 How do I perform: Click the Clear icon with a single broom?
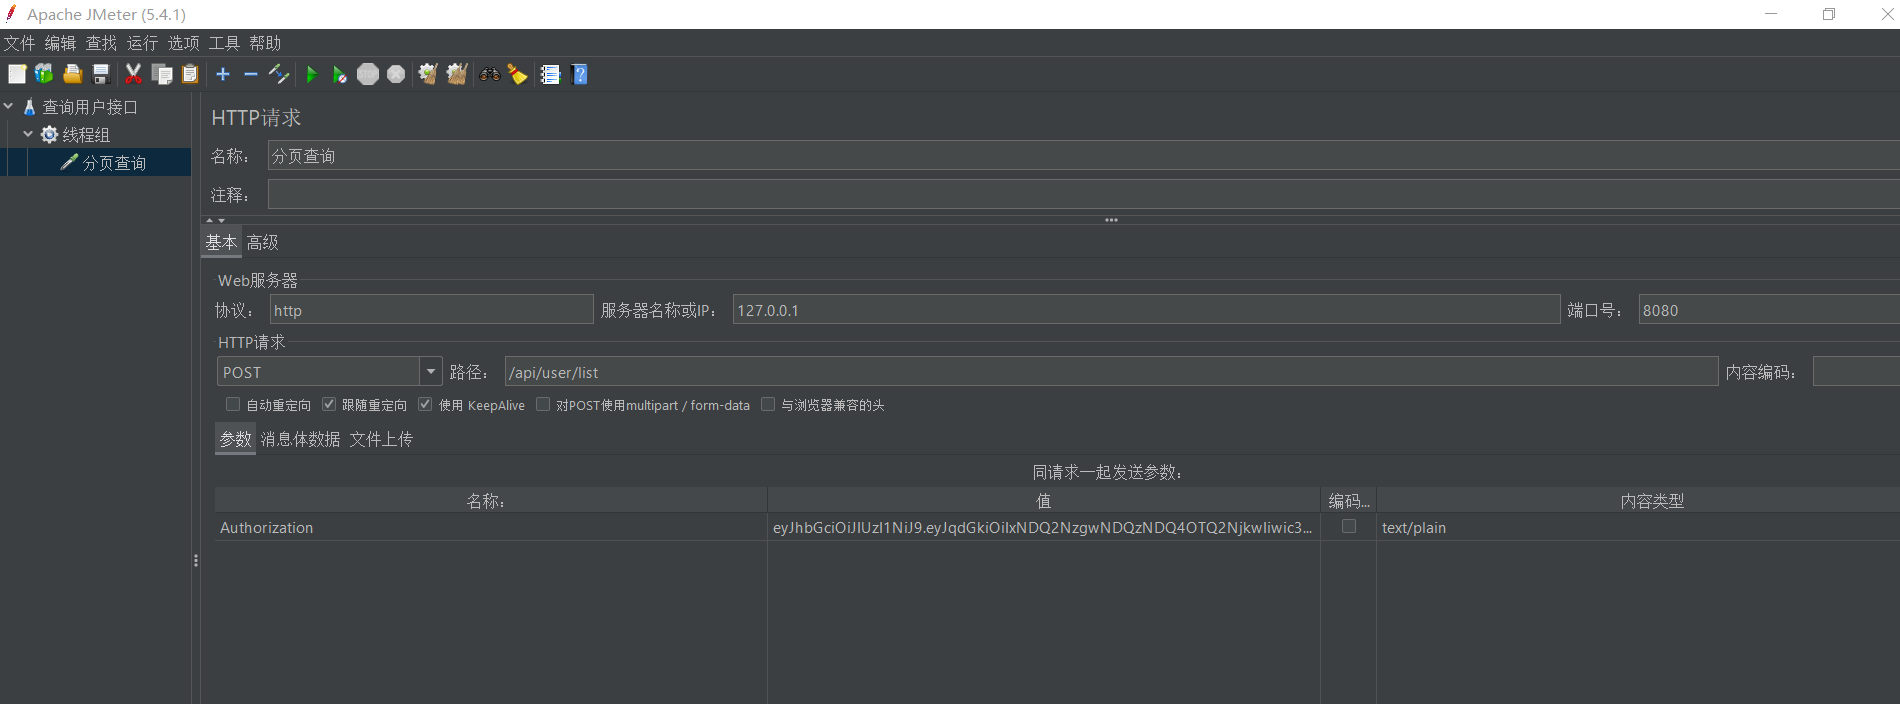tap(428, 74)
